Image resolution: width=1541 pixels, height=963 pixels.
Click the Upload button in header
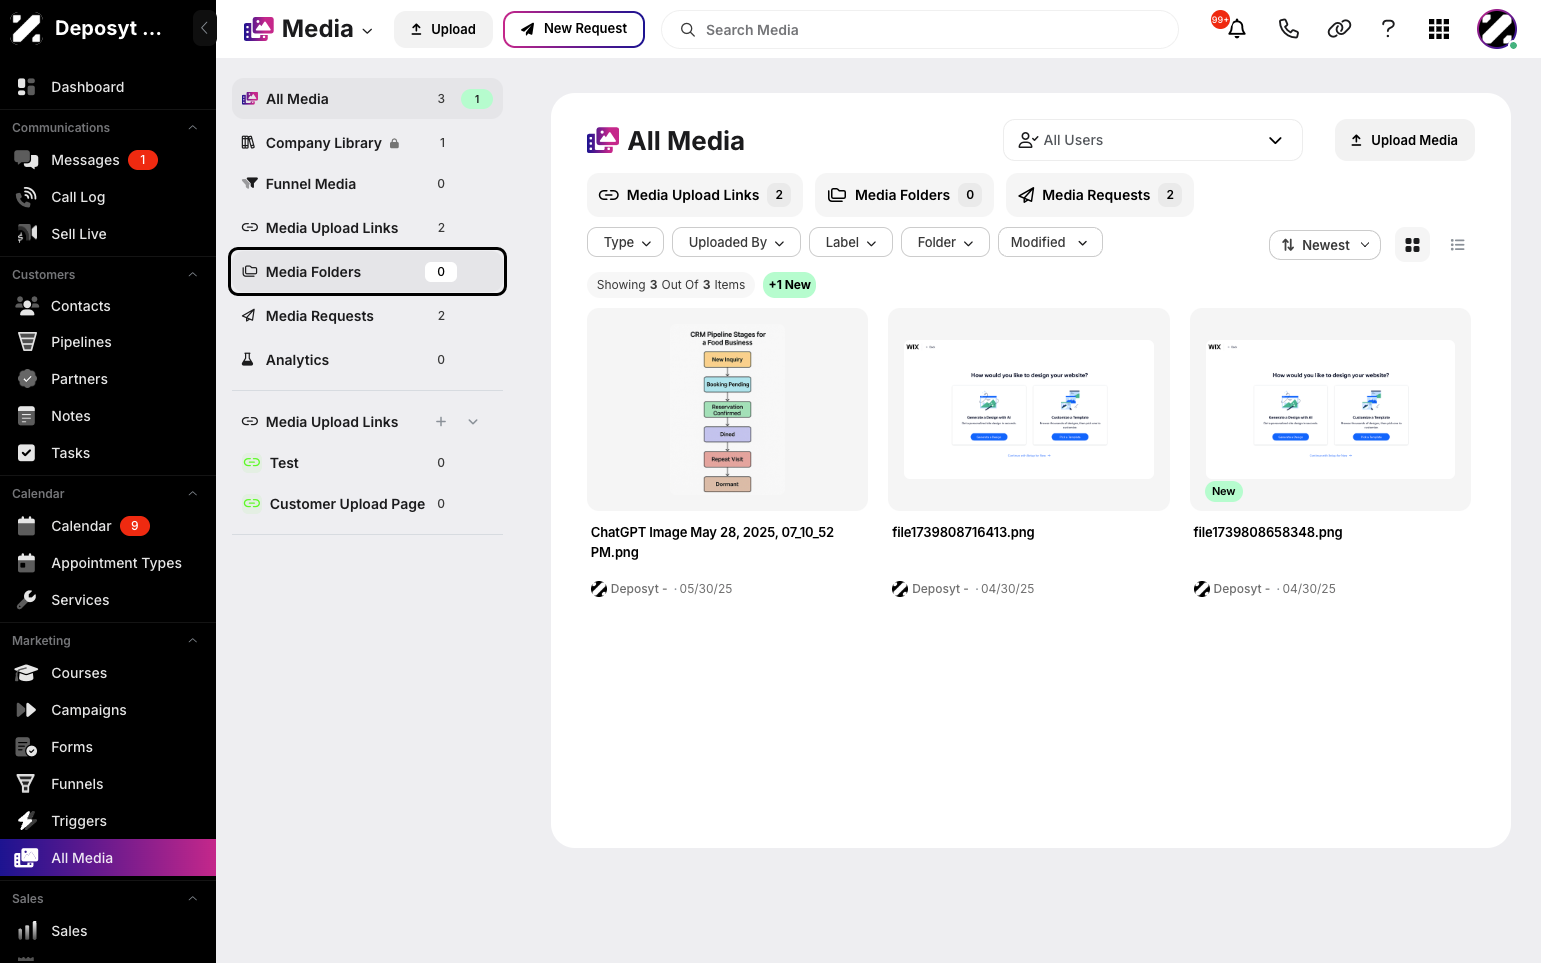443,29
